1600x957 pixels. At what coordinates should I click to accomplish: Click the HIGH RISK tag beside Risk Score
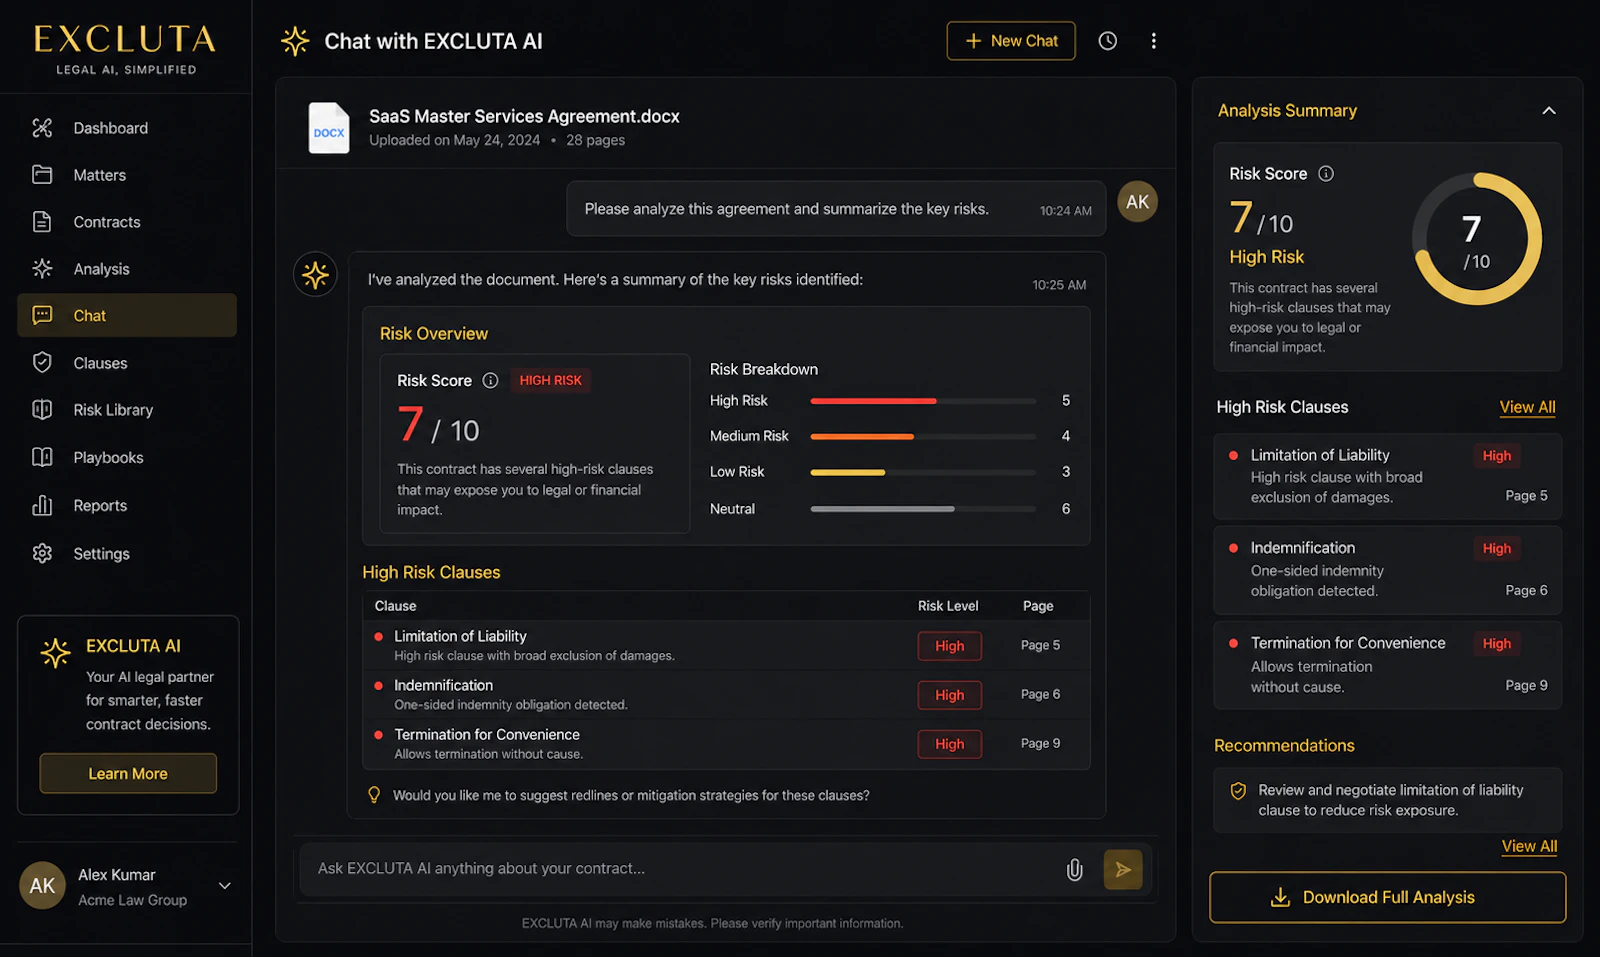click(550, 380)
